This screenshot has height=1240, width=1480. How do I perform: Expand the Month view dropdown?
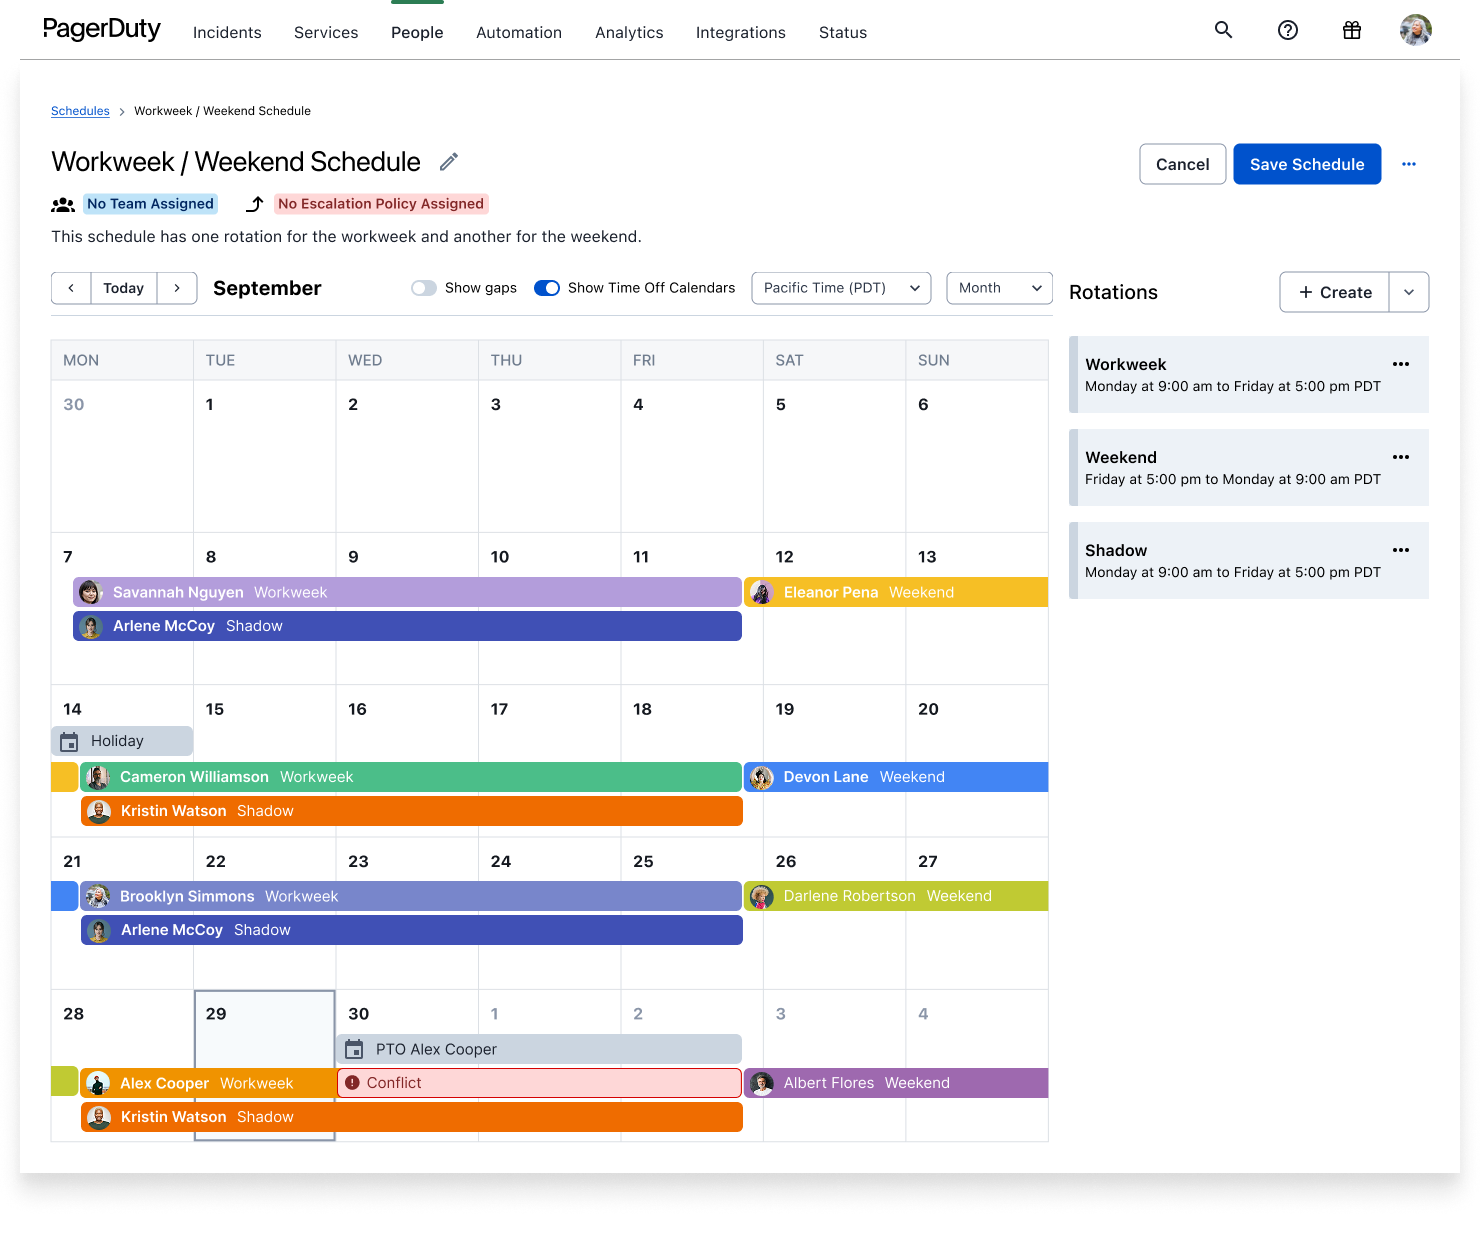pyautogui.click(x=999, y=288)
